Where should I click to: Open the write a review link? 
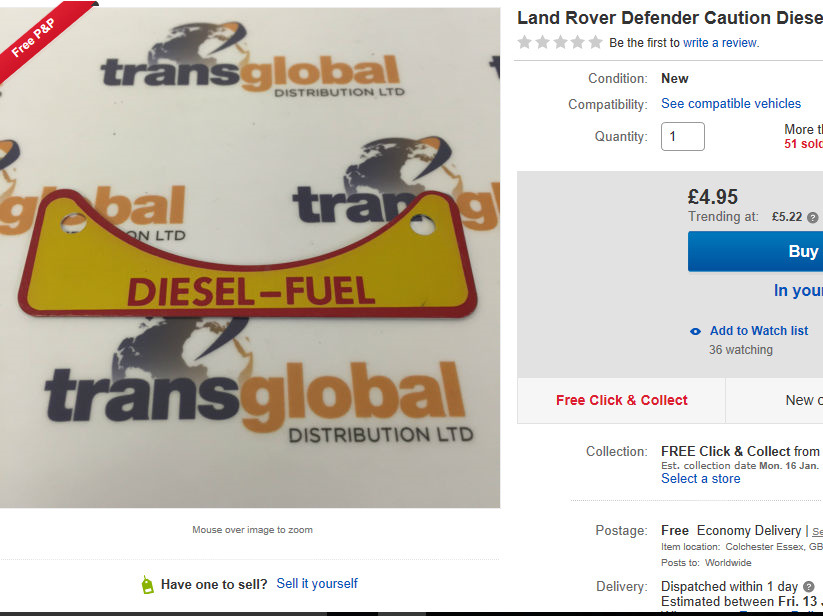pos(720,43)
